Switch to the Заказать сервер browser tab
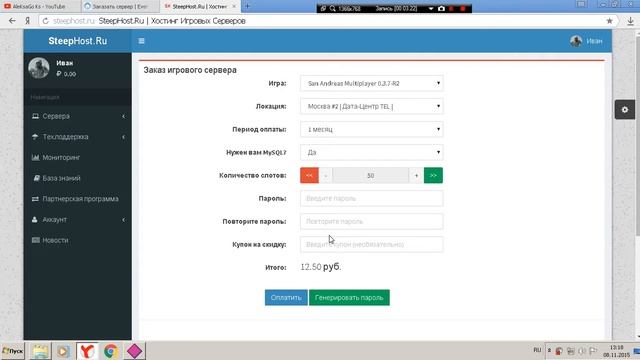The height and width of the screenshot is (360, 640). pyautogui.click(x=120, y=7)
